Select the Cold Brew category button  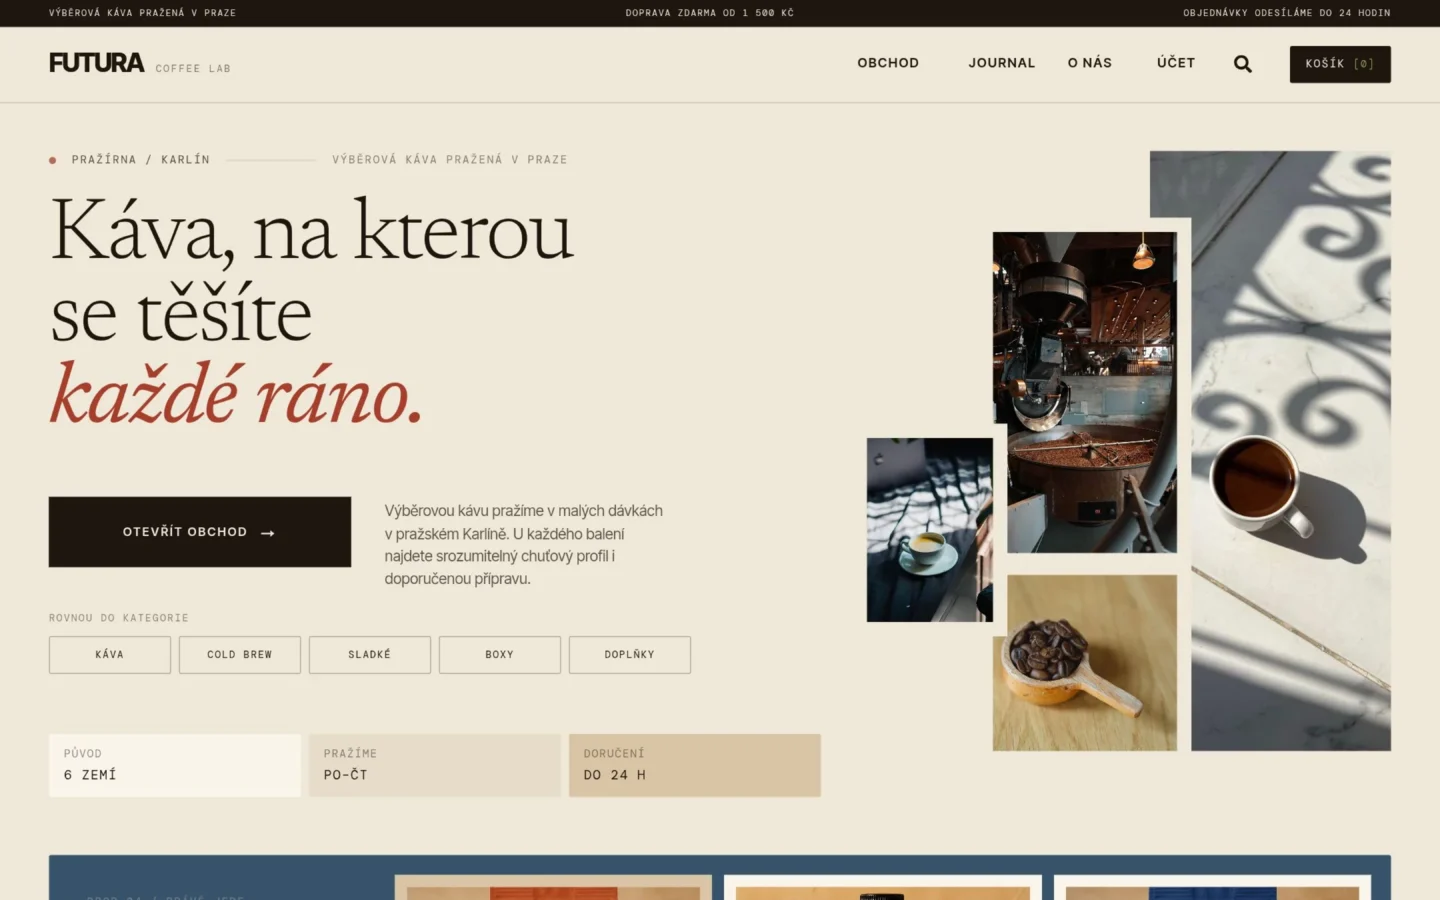[x=240, y=655]
